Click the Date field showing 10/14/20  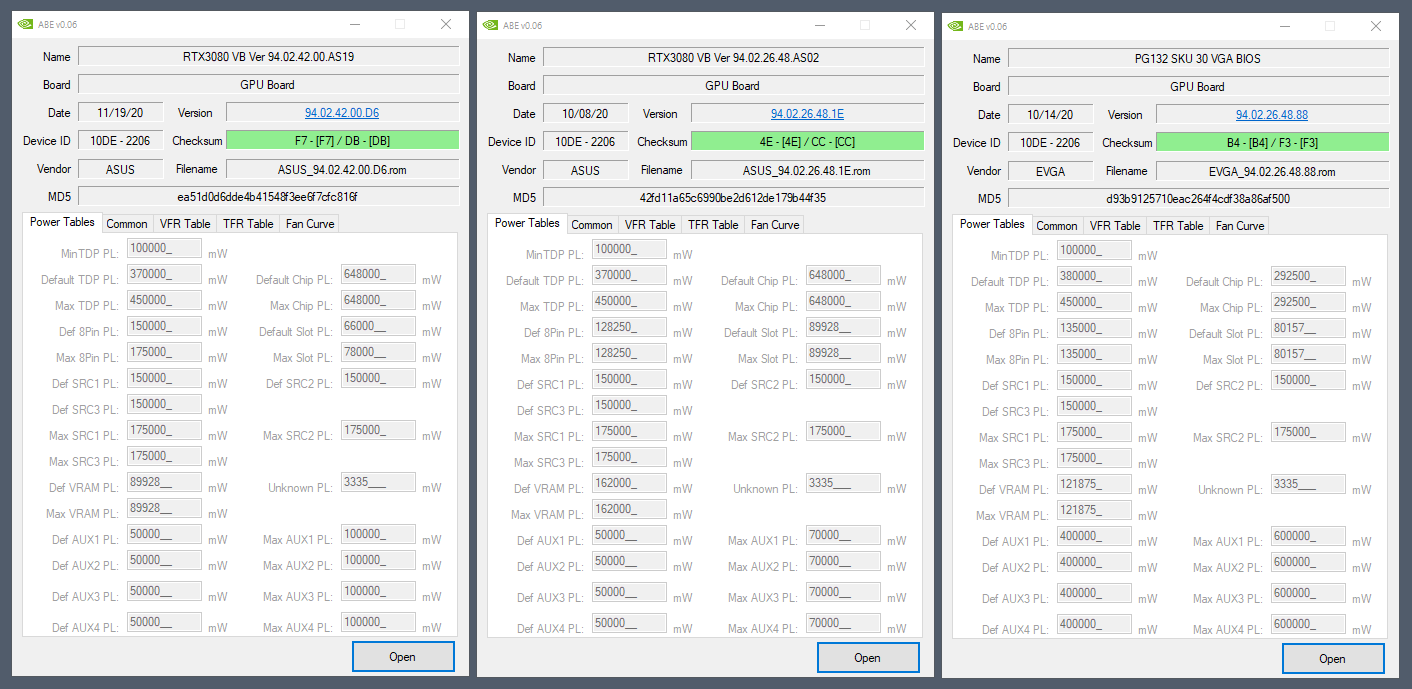click(x=1050, y=115)
